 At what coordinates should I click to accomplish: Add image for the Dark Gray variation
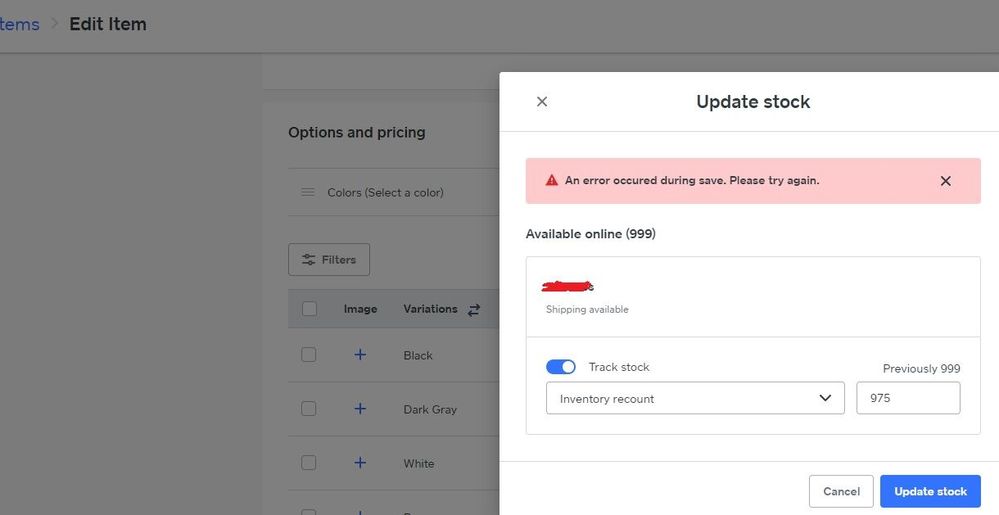pyautogui.click(x=360, y=409)
